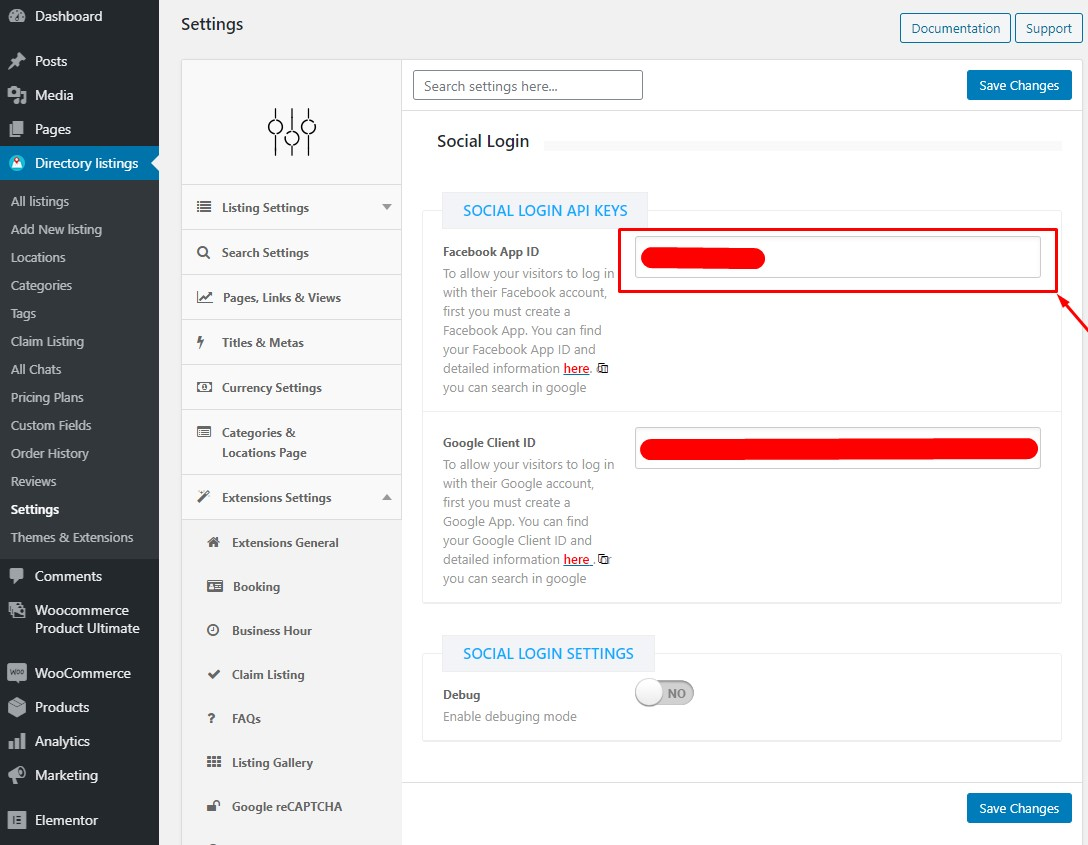Click the Elementor icon

pos(17,820)
